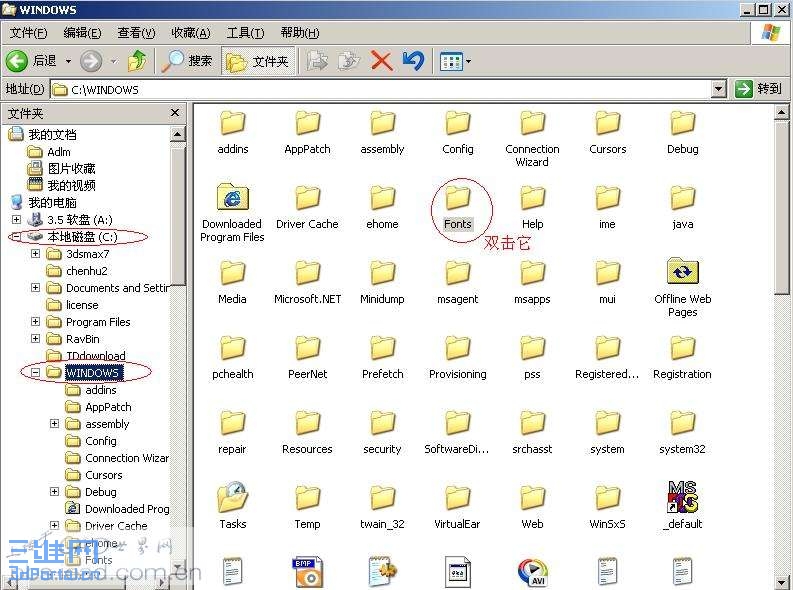Open the File (文件) menu
Screen dimensions: 793x590
coord(28,33)
